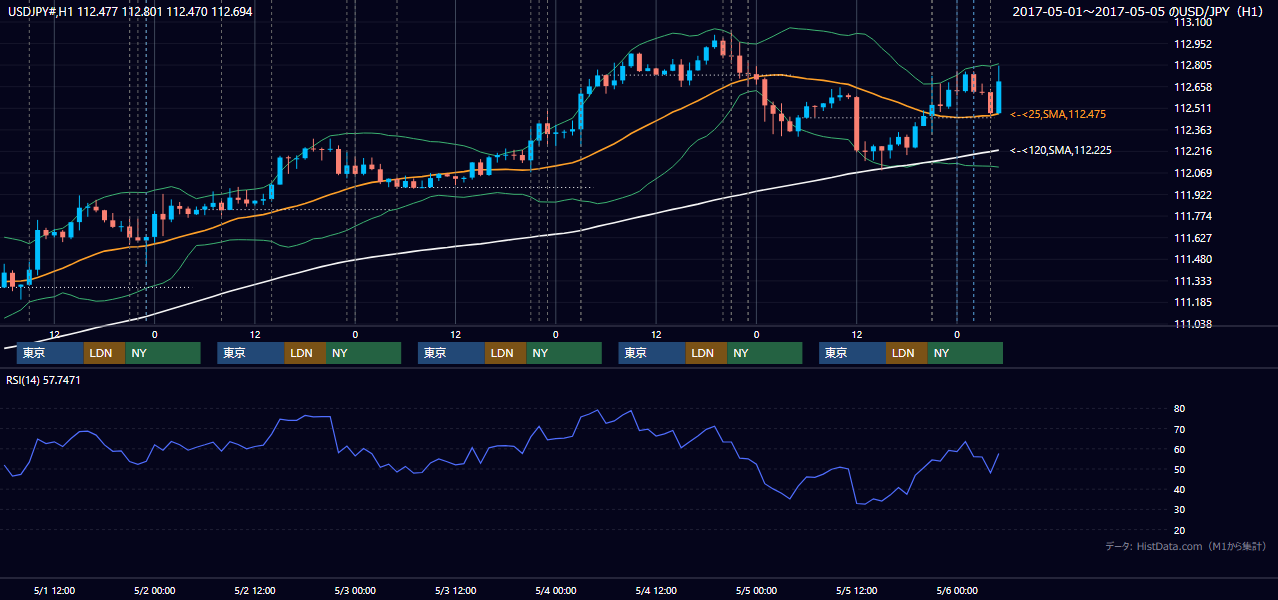
Task: Select the last 東京 session block
Action: pos(852,353)
